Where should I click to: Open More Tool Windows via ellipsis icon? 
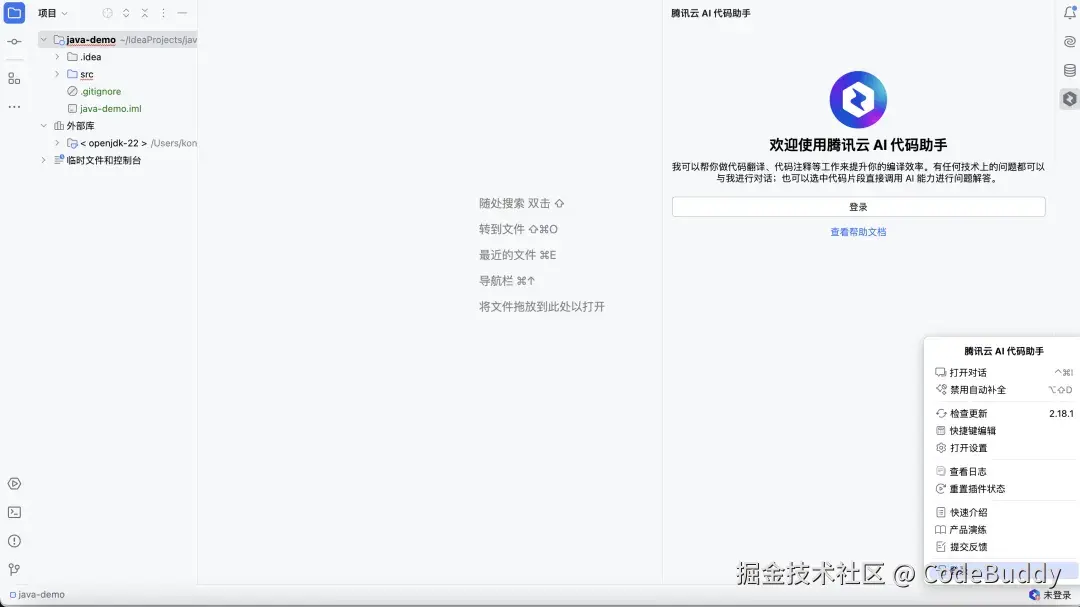14,107
